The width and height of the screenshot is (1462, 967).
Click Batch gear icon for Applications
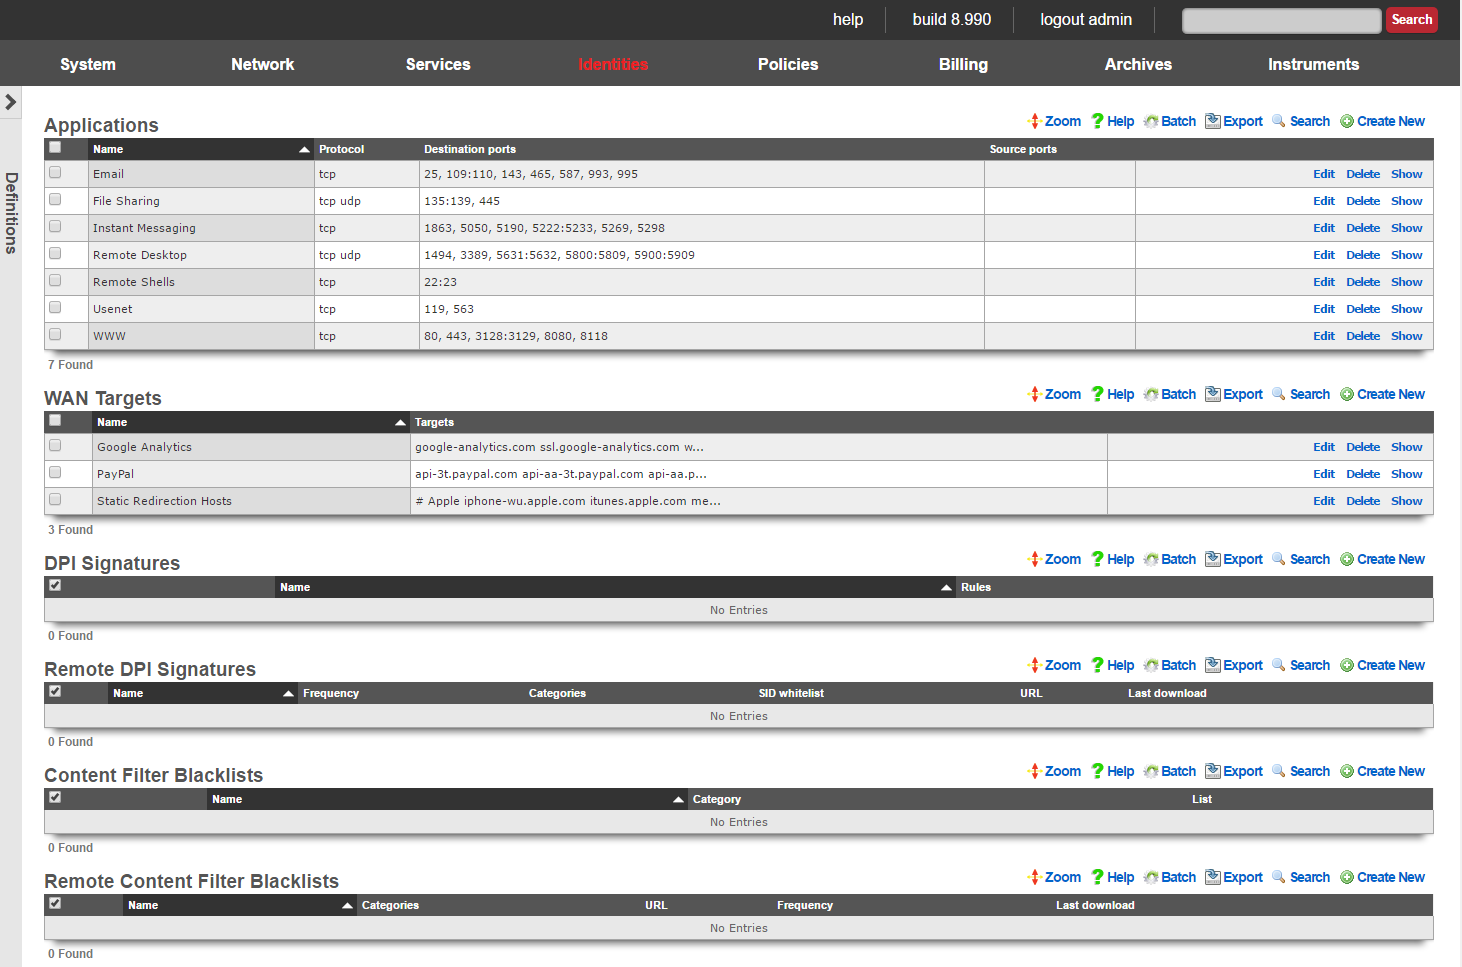(x=1151, y=121)
